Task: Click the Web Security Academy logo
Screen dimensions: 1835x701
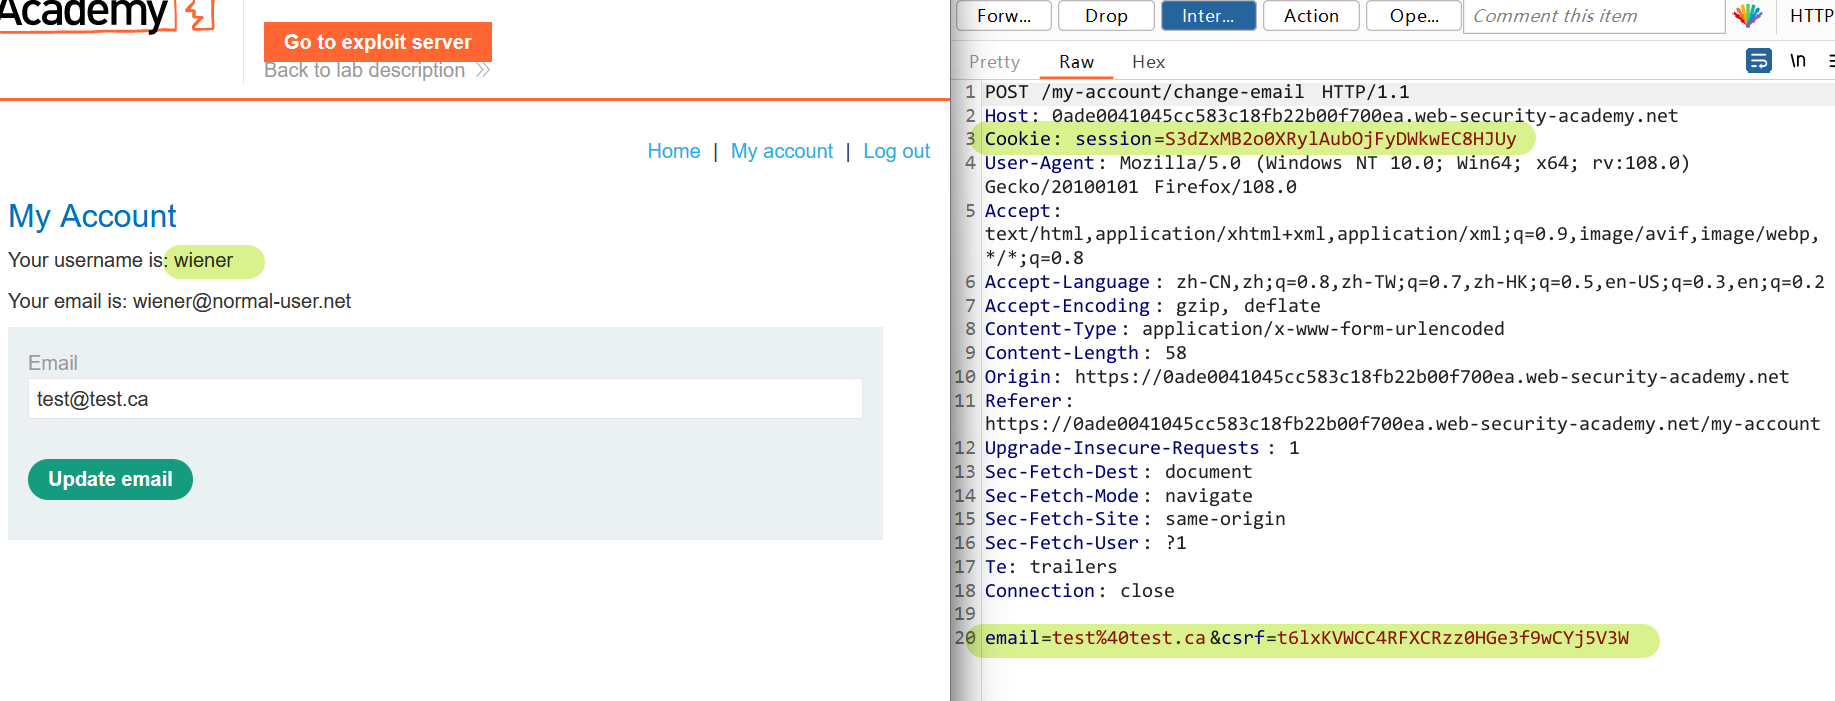Action: [100, 16]
